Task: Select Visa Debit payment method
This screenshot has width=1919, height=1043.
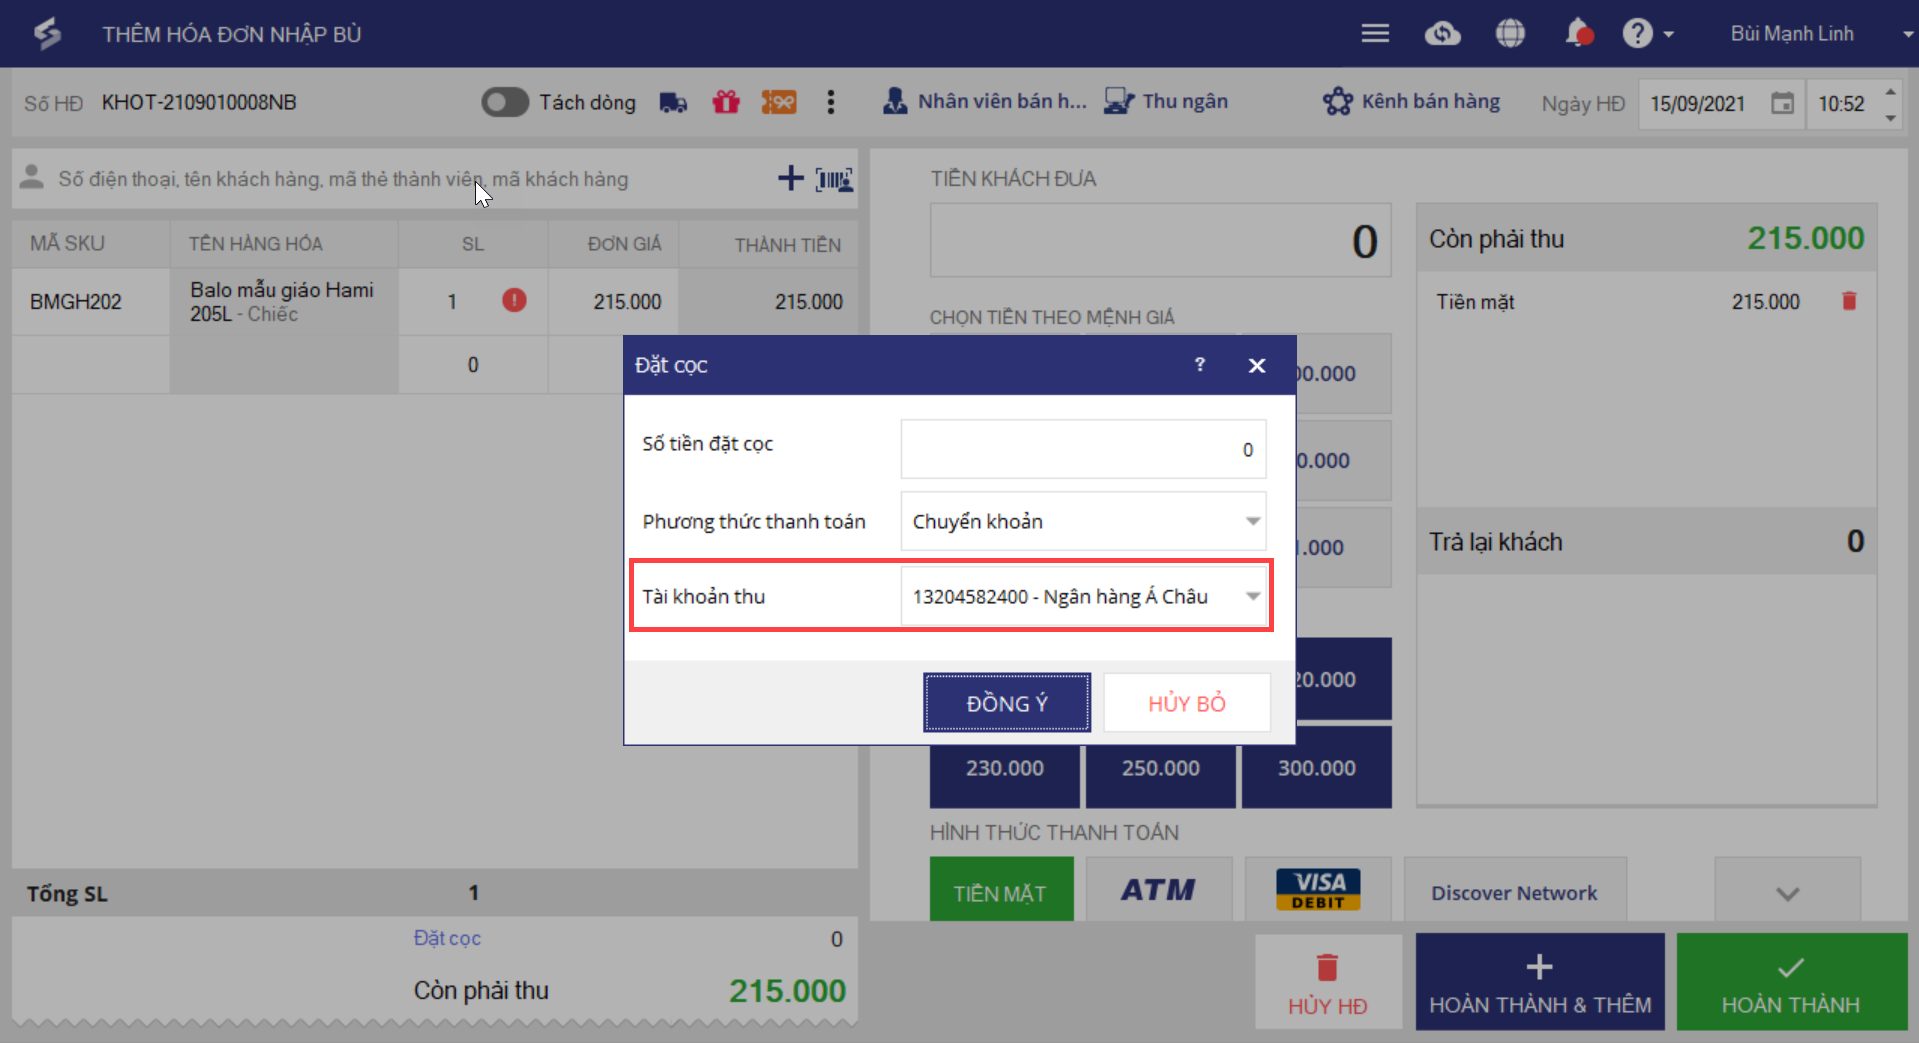Action: point(1318,890)
